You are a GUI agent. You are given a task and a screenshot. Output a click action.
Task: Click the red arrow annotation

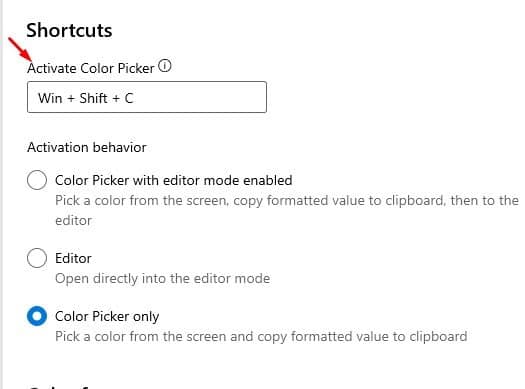coord(19,49)
